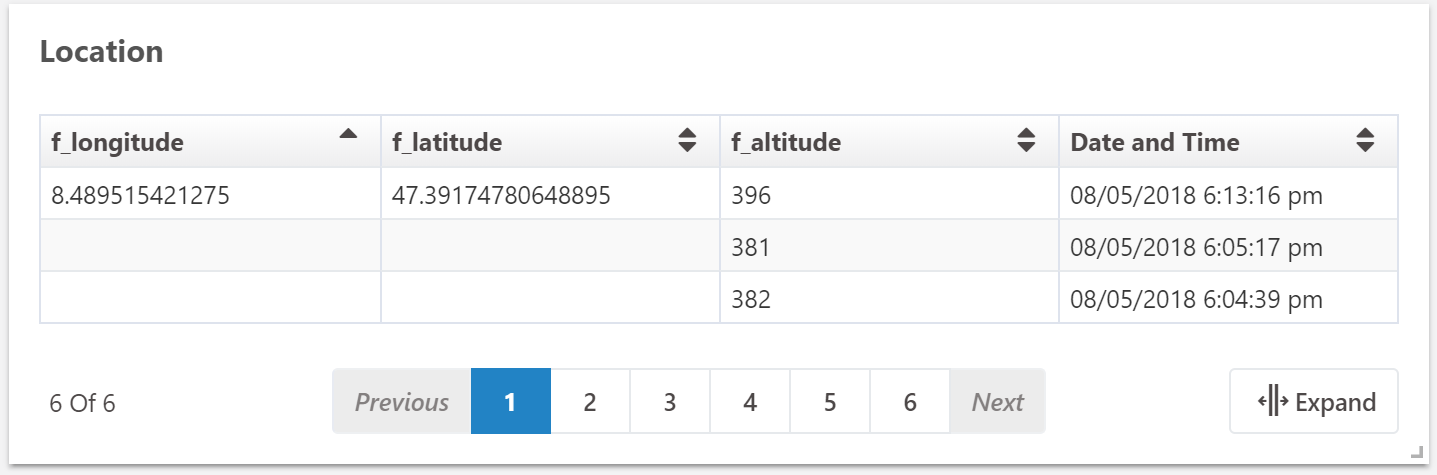The image size is (1437, 475).
Task: Select the longitude cell 8.489515421275
Action: tap(141, 196)
